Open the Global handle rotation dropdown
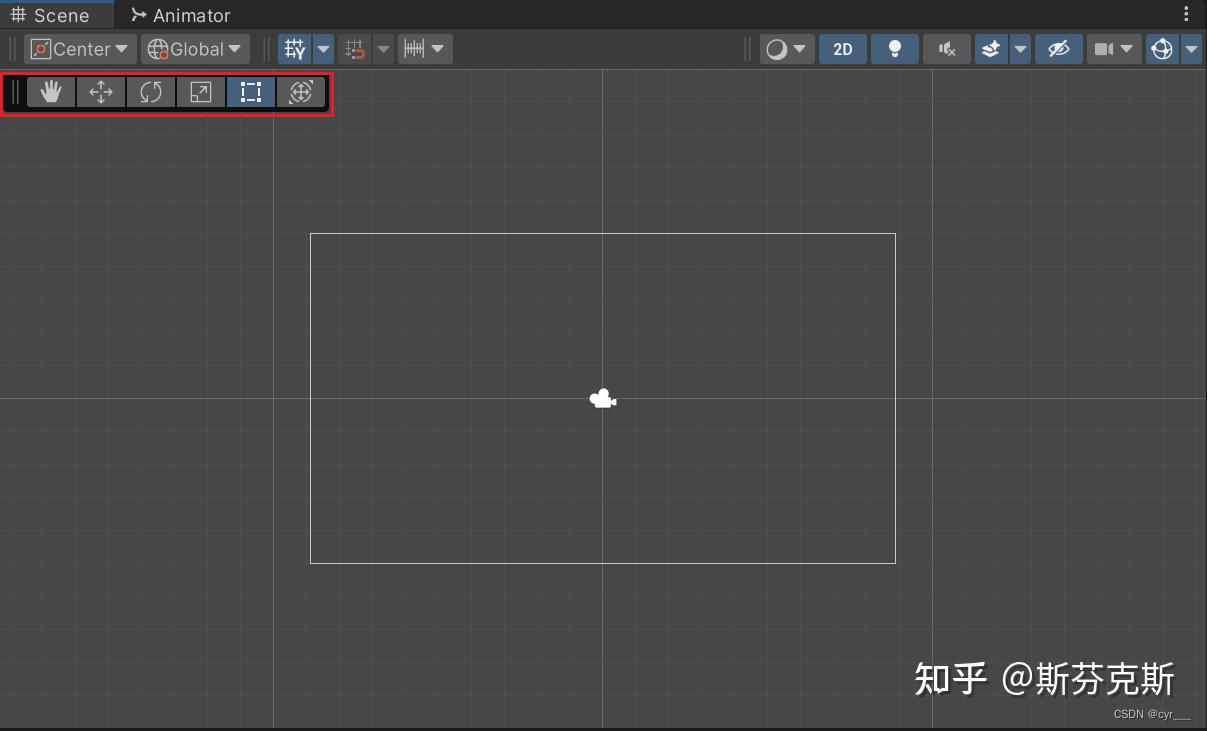Screen dimensions: 1207x731 [x=195, y=49]
